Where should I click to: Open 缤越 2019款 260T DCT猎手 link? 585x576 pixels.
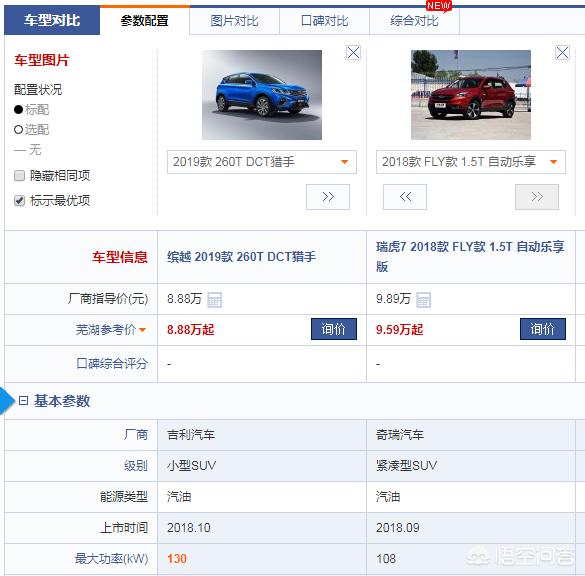(241, 257)
